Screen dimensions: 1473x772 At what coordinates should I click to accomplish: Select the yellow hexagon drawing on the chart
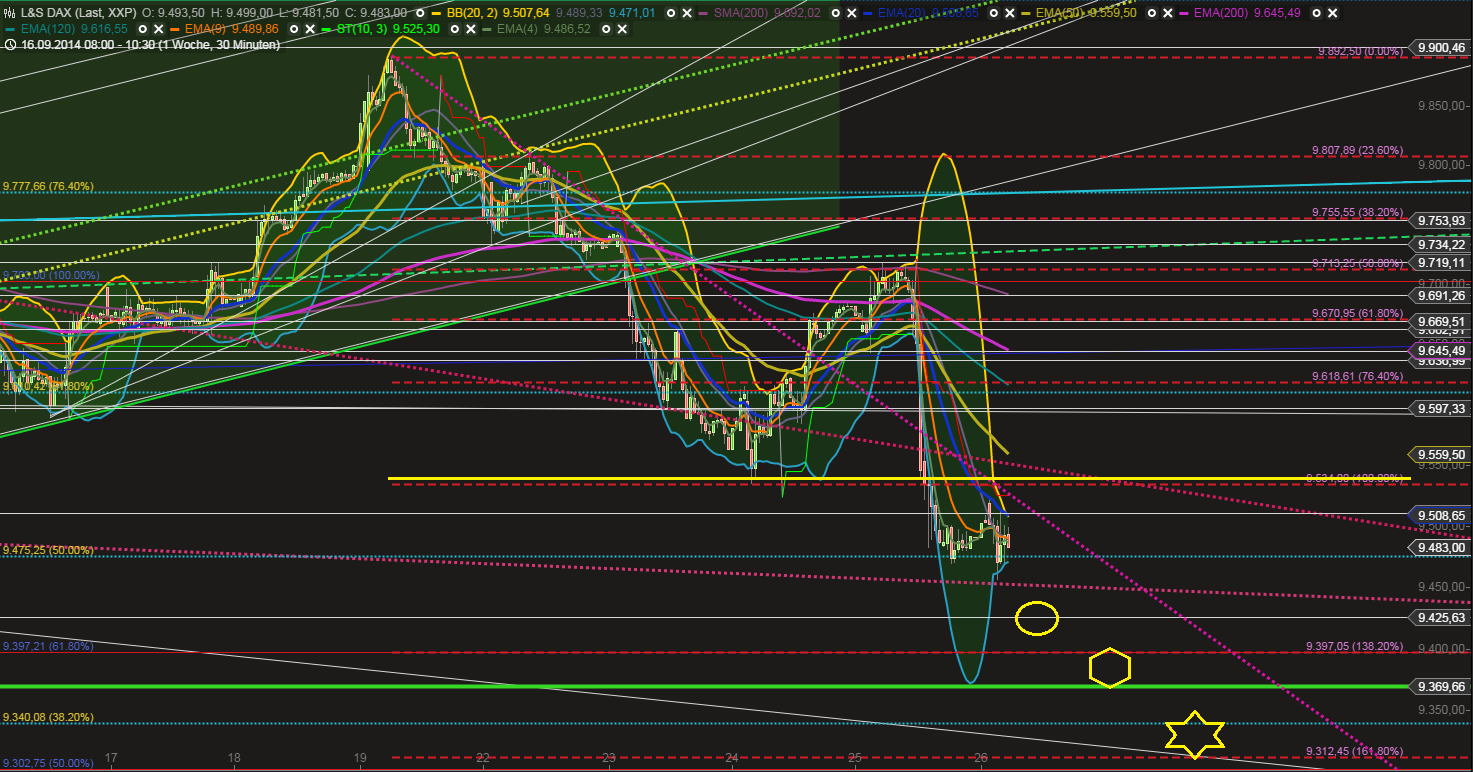[1110, 667]
